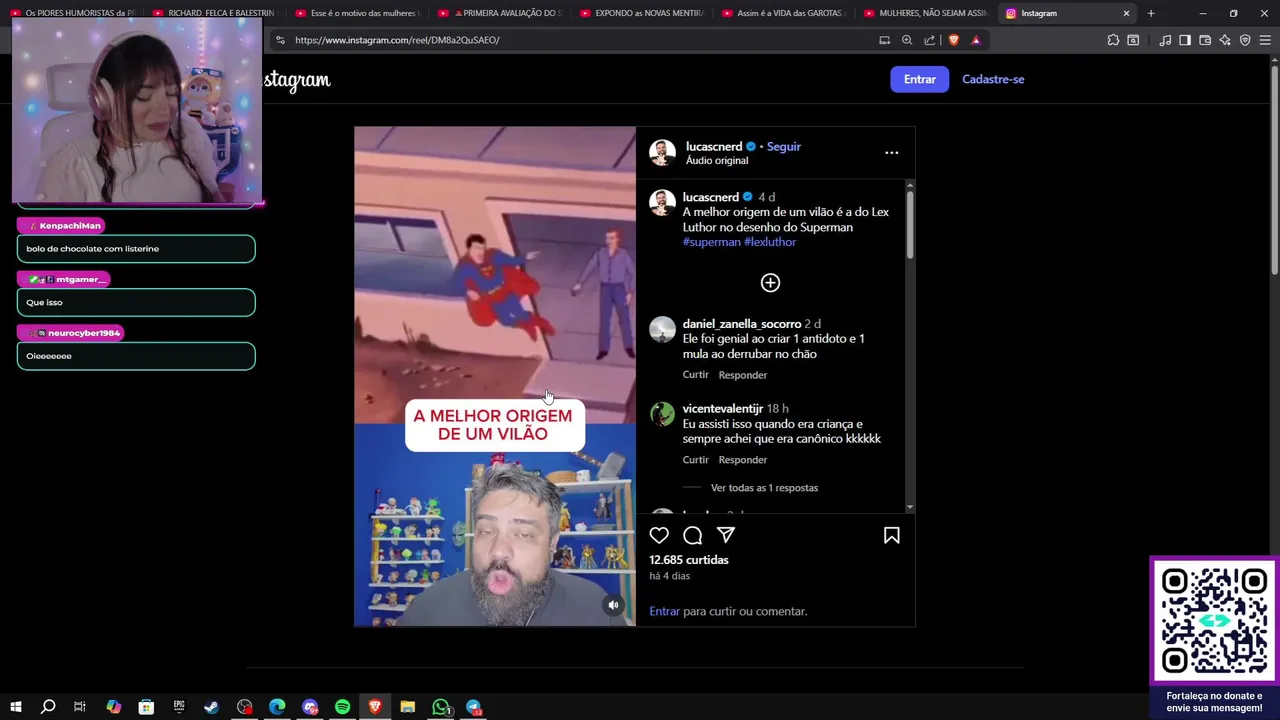Open Telegram from the taskbar

coord(474,707)
